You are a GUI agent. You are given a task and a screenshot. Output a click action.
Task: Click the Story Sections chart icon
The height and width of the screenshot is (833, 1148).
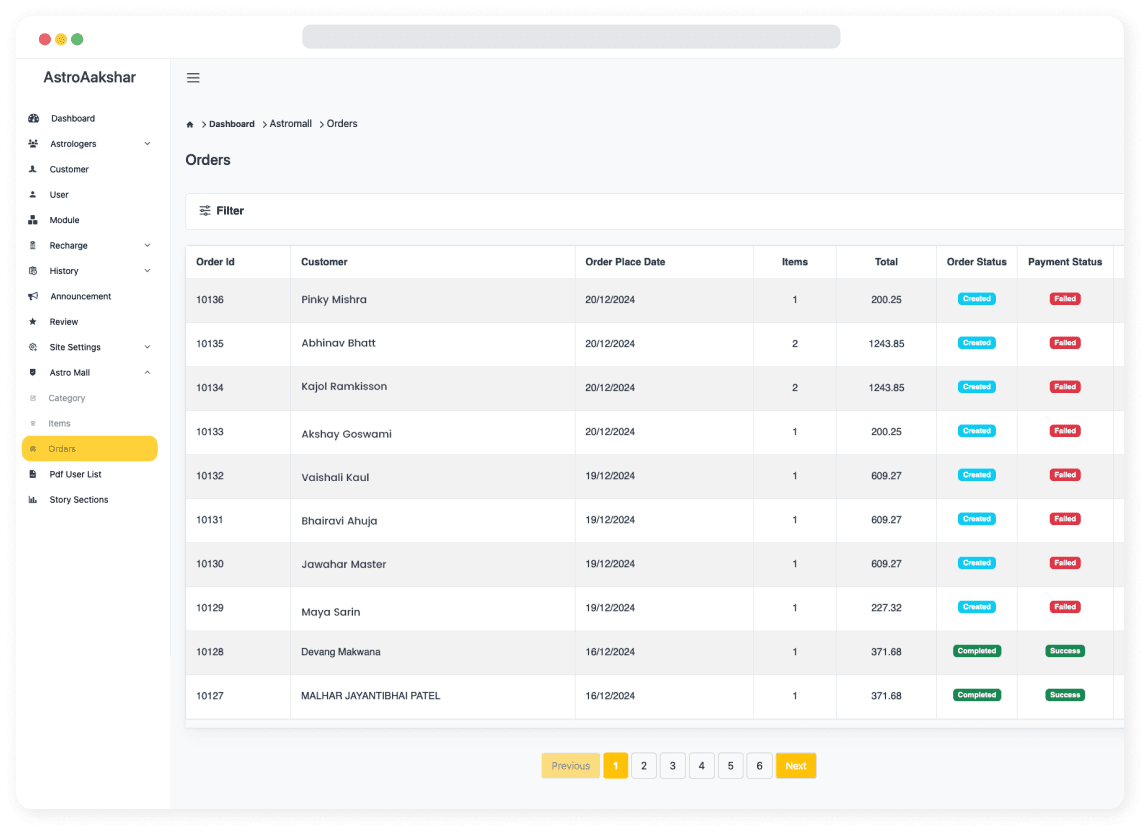34,499
